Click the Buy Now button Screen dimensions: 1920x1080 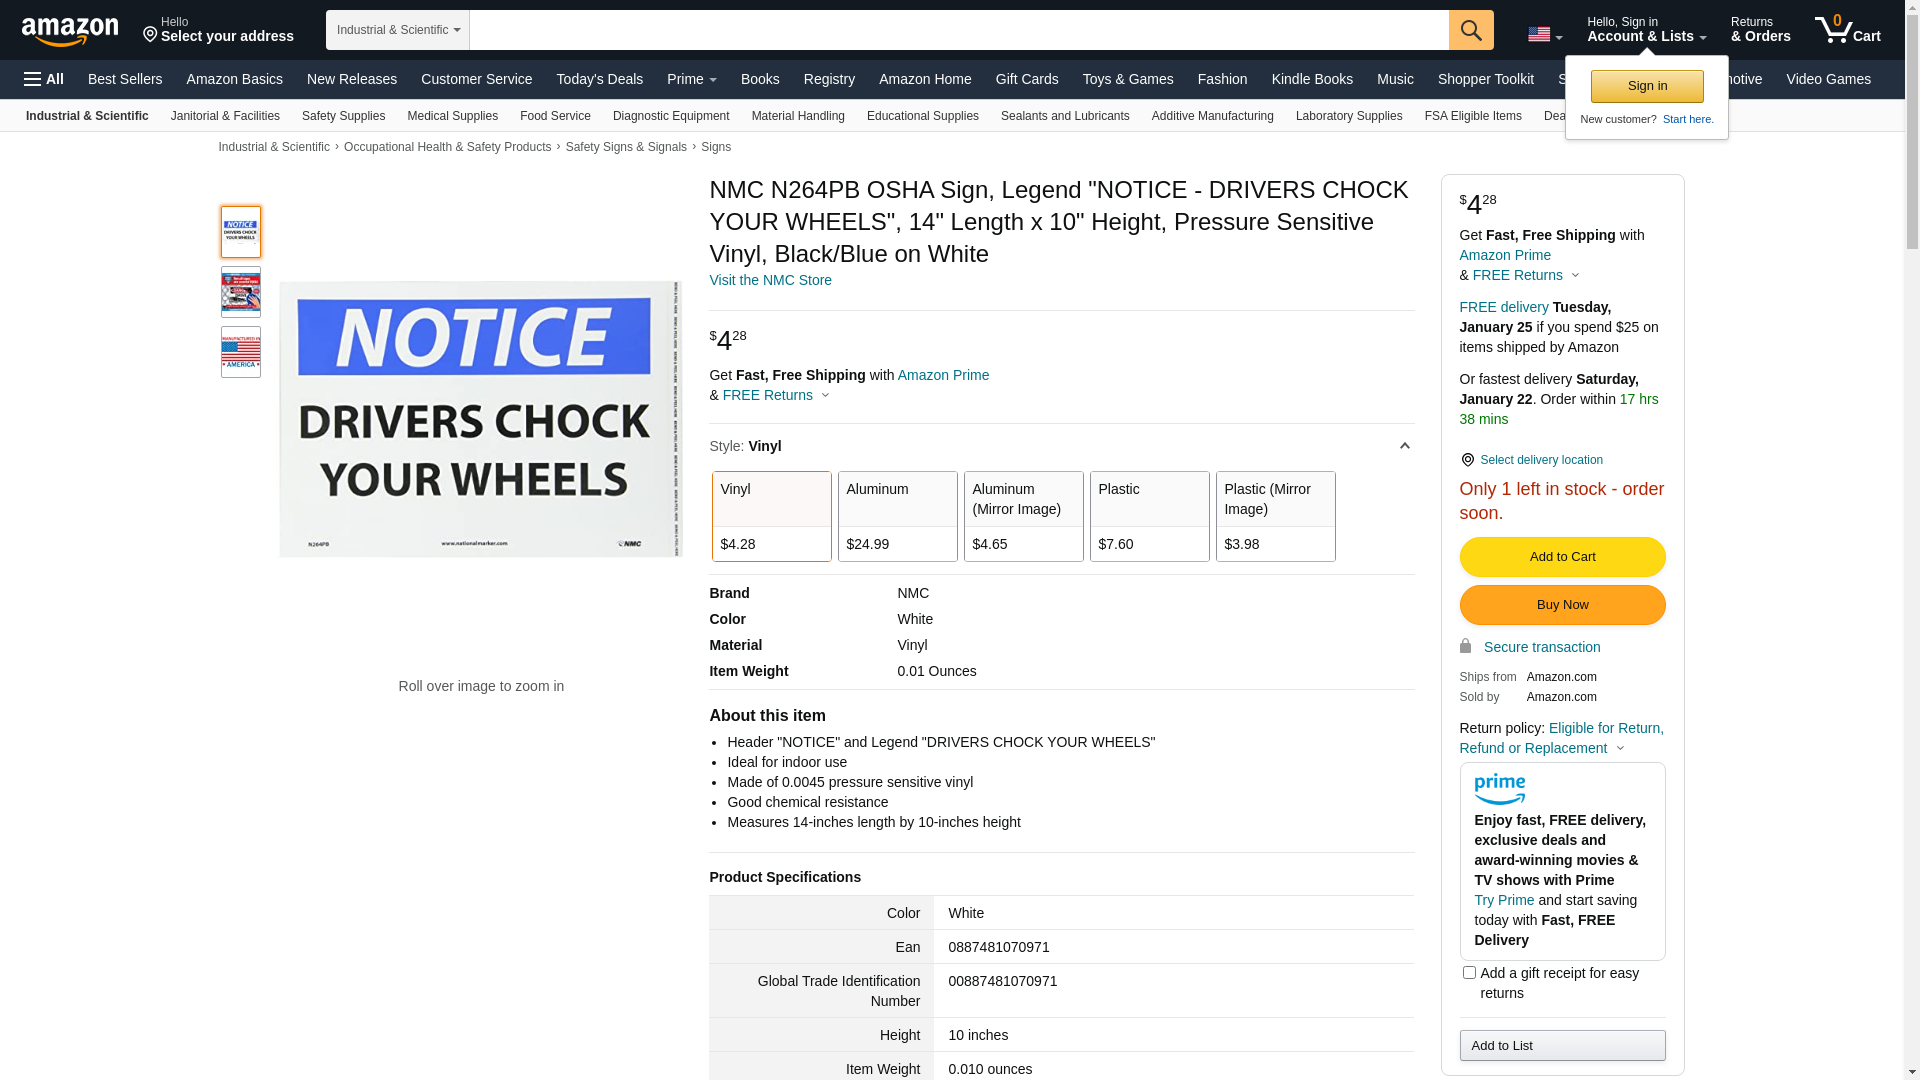(x=1562, y=605)
